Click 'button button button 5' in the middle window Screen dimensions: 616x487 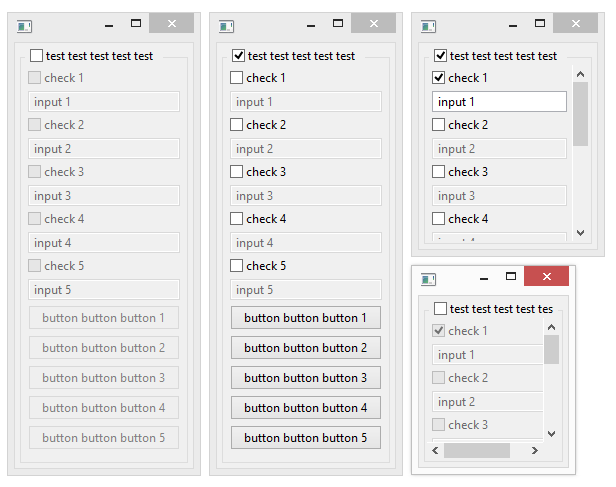click(x=305, y=438)
